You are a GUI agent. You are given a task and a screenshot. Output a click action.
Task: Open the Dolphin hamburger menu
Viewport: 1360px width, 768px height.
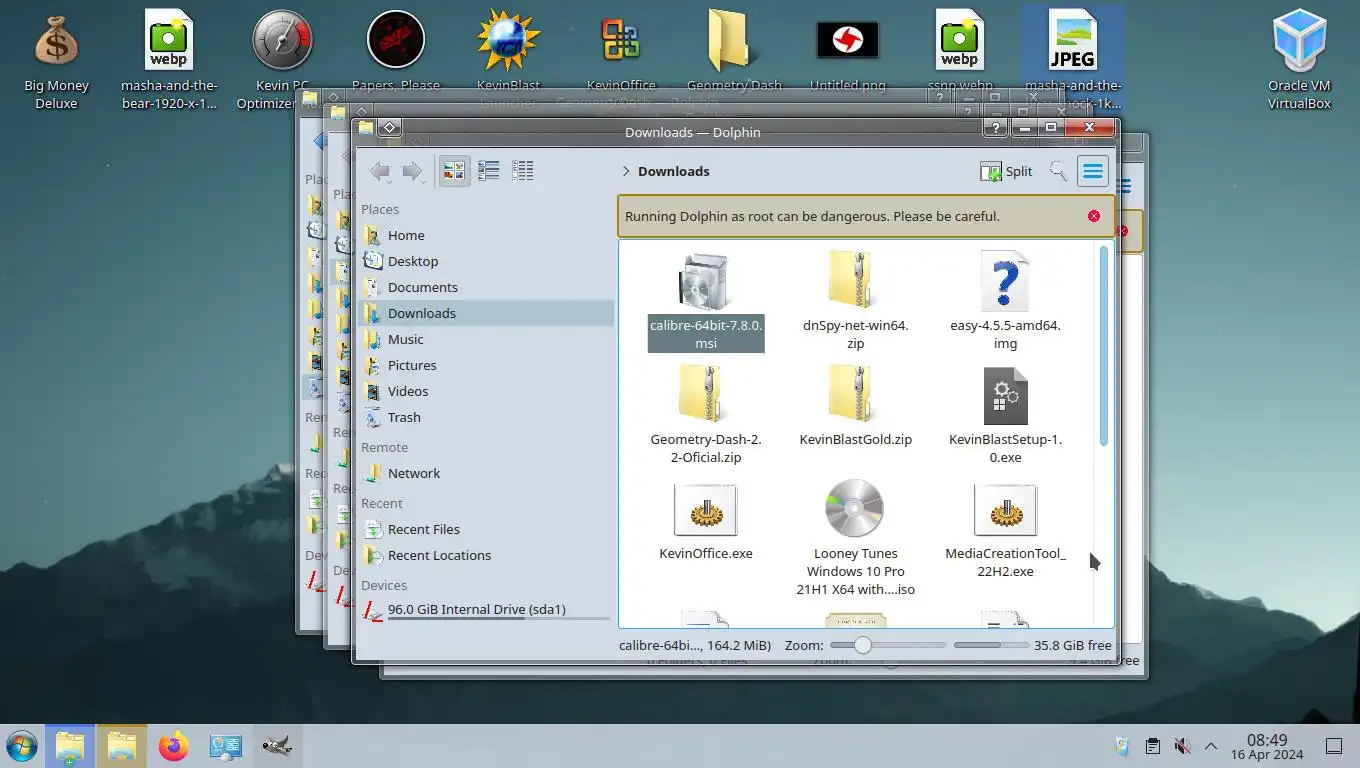click(1093, 171)
